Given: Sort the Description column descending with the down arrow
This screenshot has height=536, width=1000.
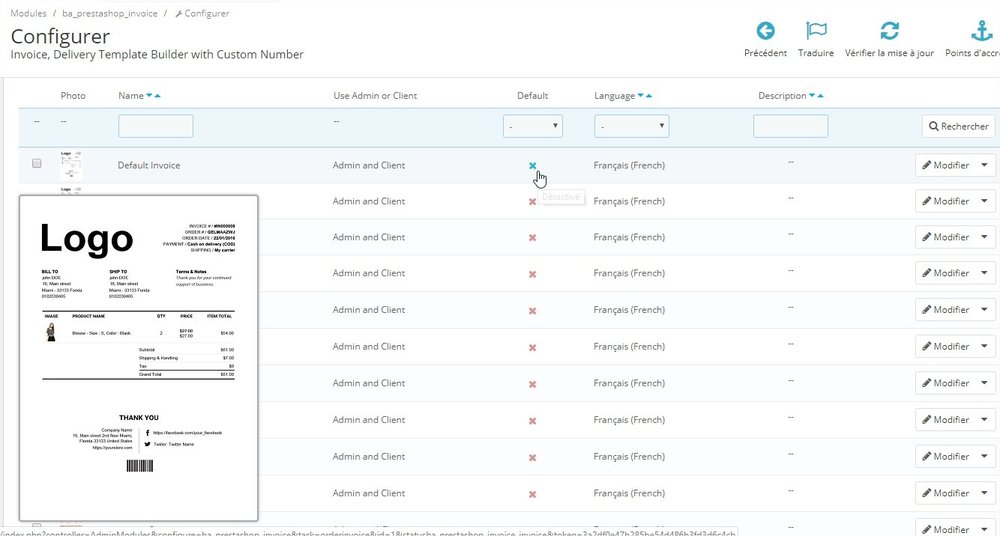Looking at the screenshot, I should pyautogui.click(x=812, y=96).
